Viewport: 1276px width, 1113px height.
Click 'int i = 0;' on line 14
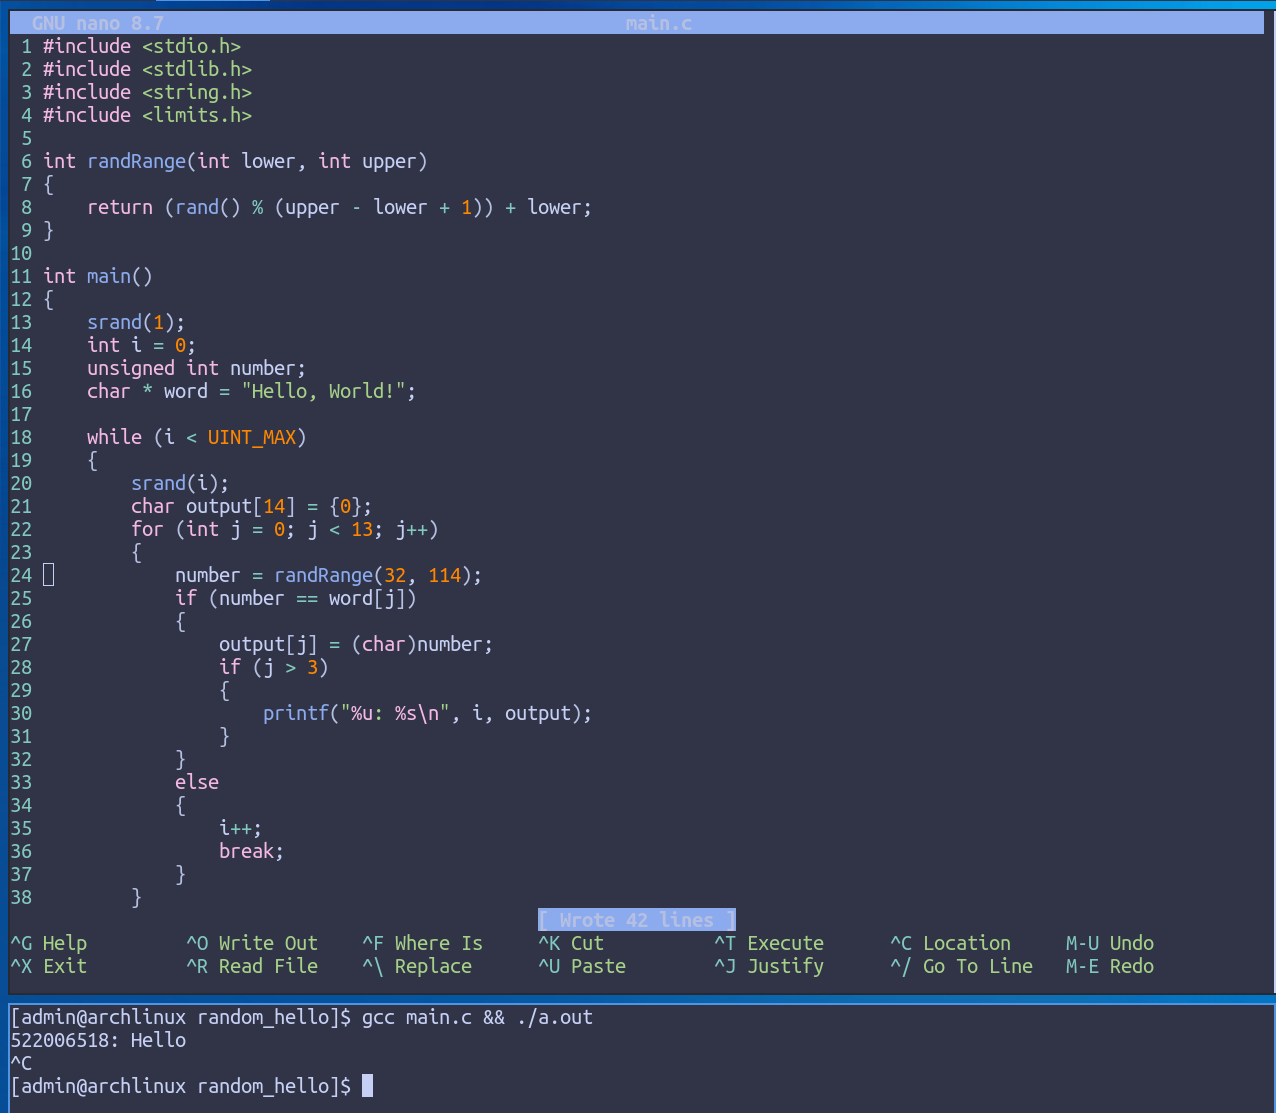click(x=142, y=345)
